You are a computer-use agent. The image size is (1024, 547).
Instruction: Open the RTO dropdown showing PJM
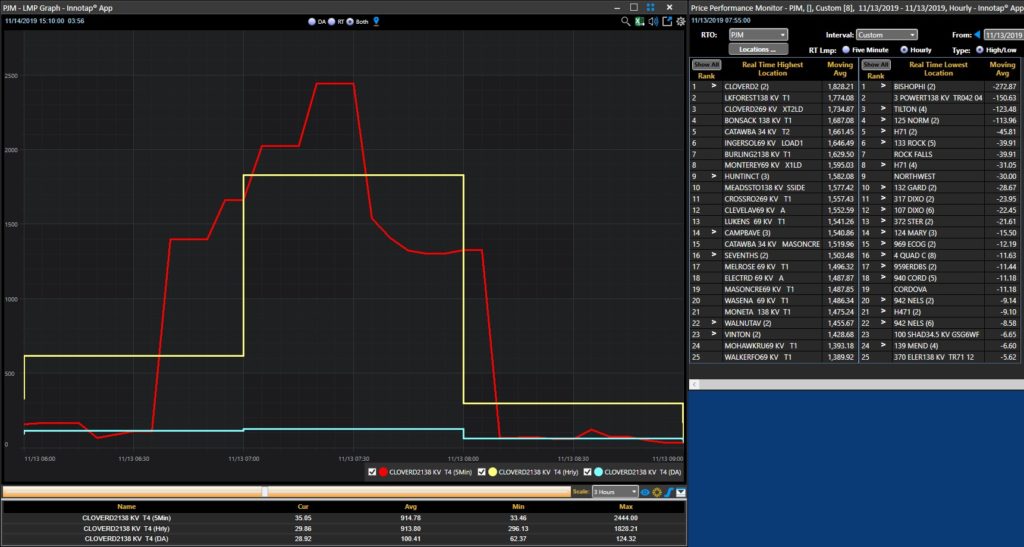pyautogui.click(x=758, y=35)
